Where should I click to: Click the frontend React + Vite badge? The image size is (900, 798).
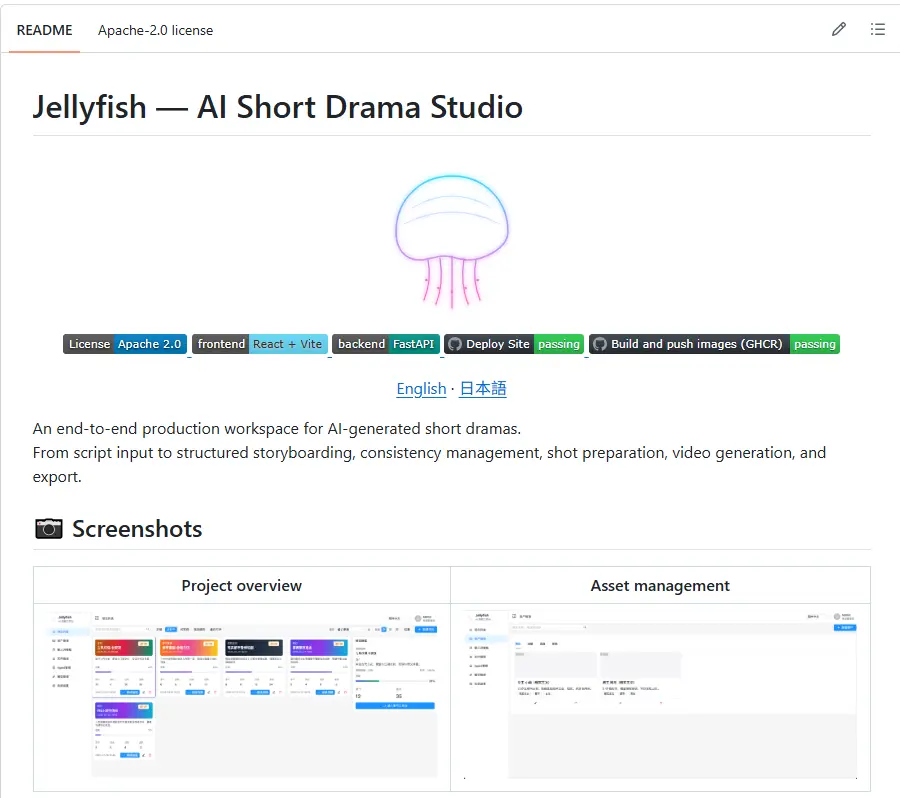[x=260, y=344]
